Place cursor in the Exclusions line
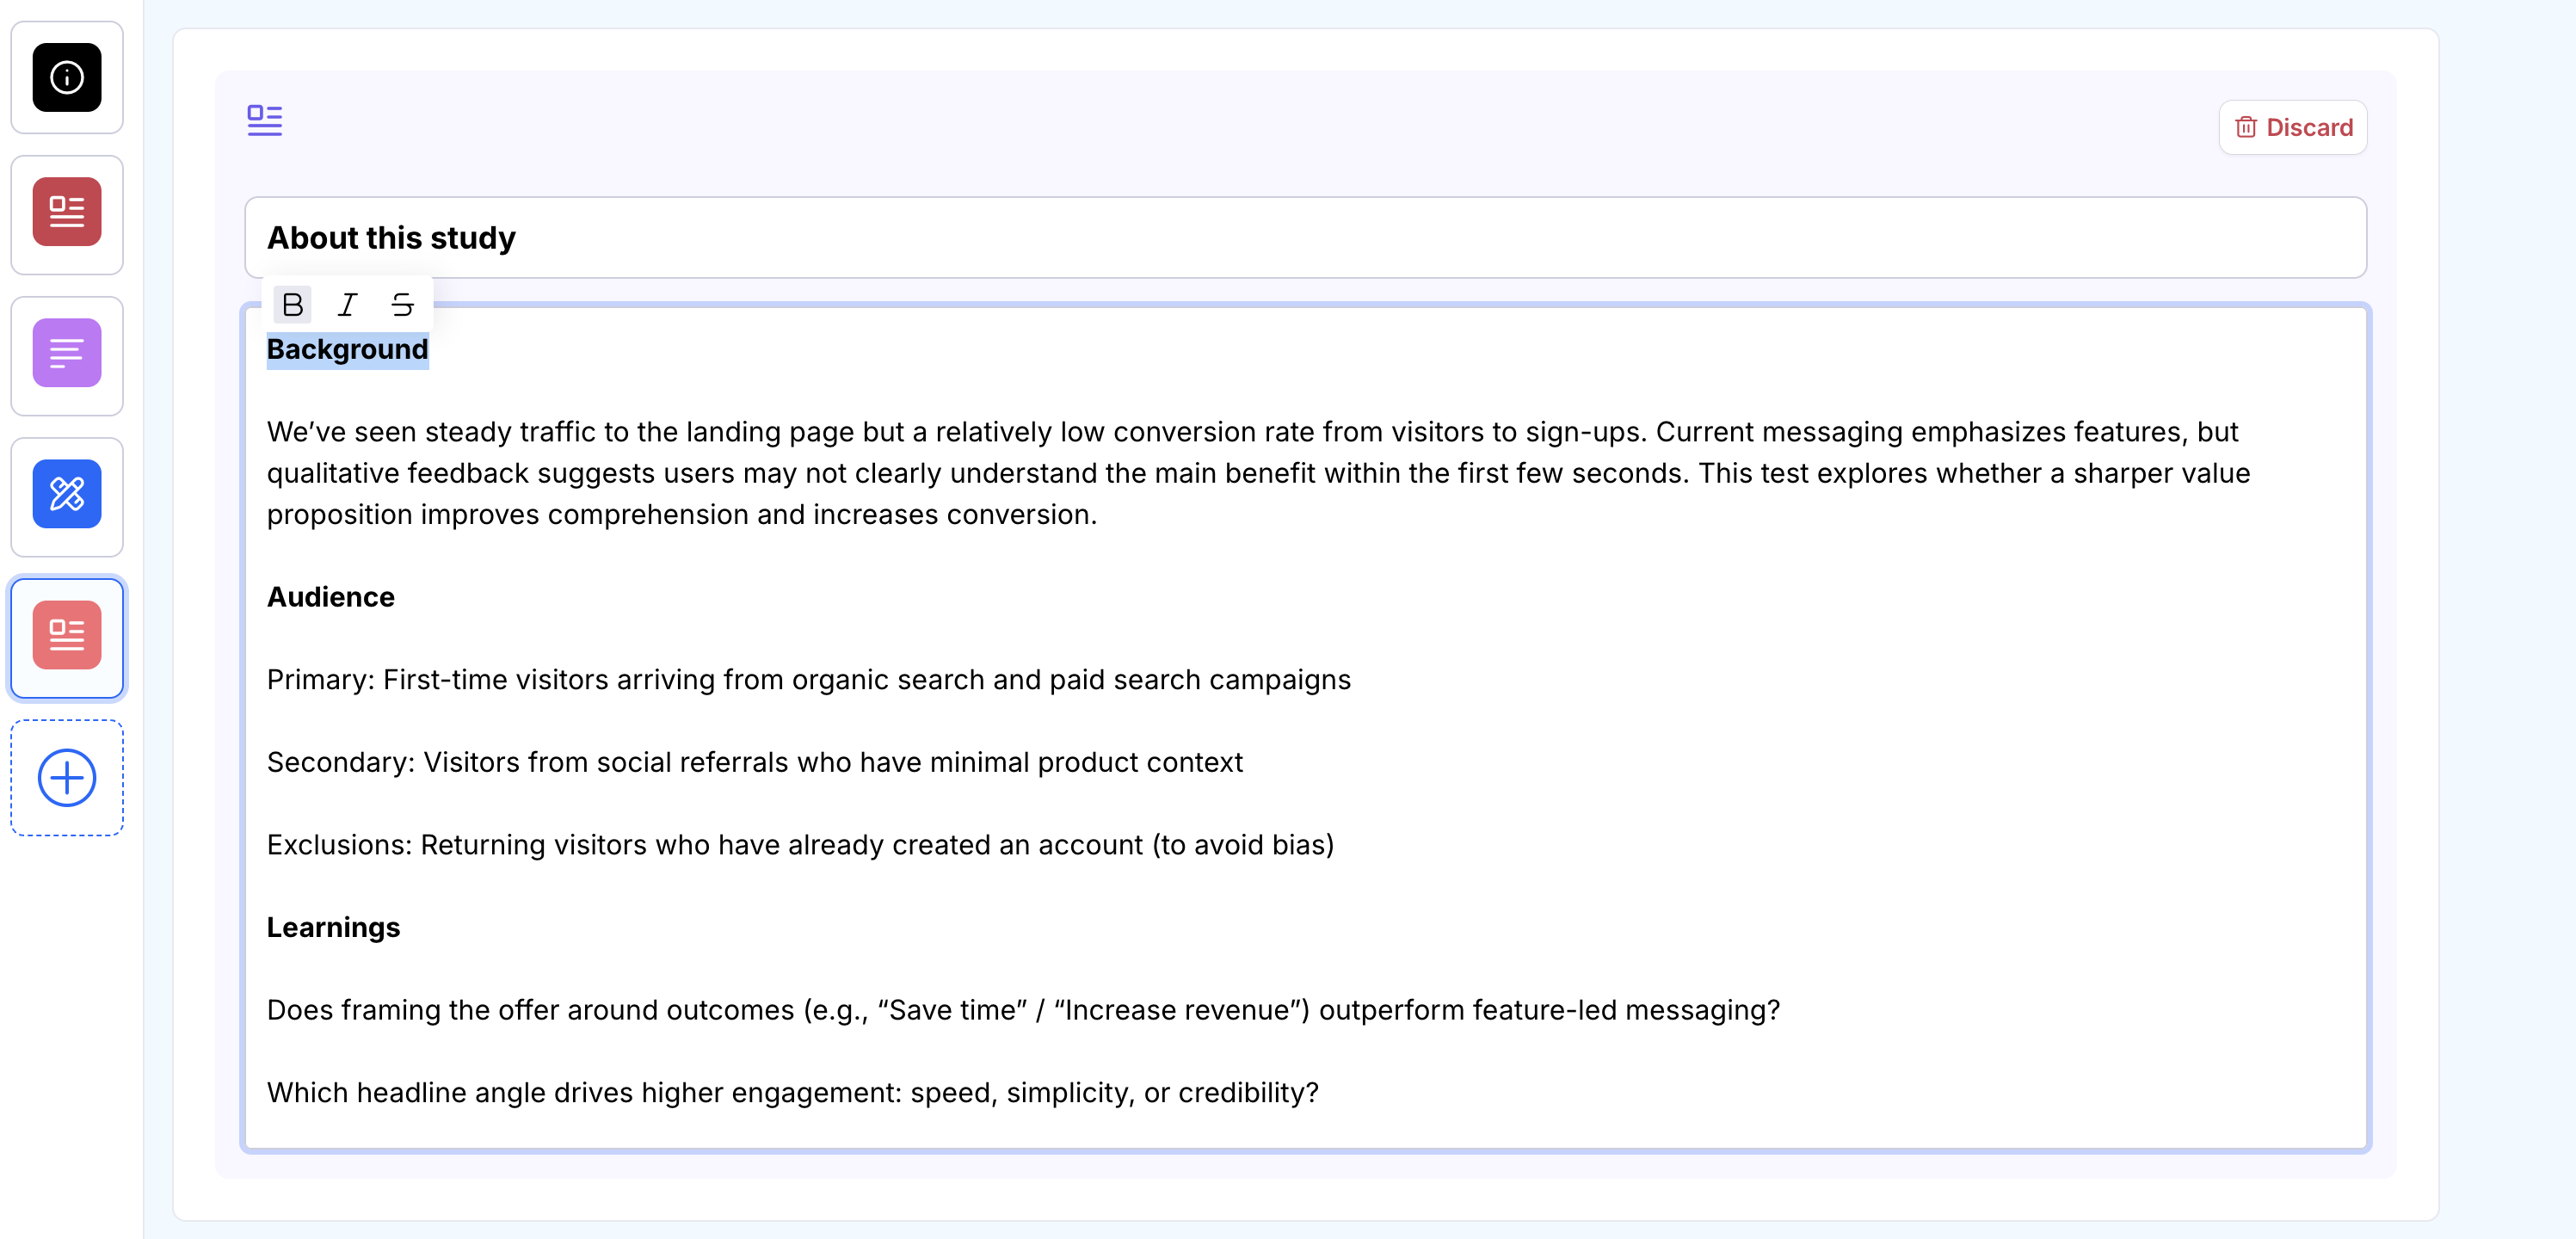 click(800, 845)
